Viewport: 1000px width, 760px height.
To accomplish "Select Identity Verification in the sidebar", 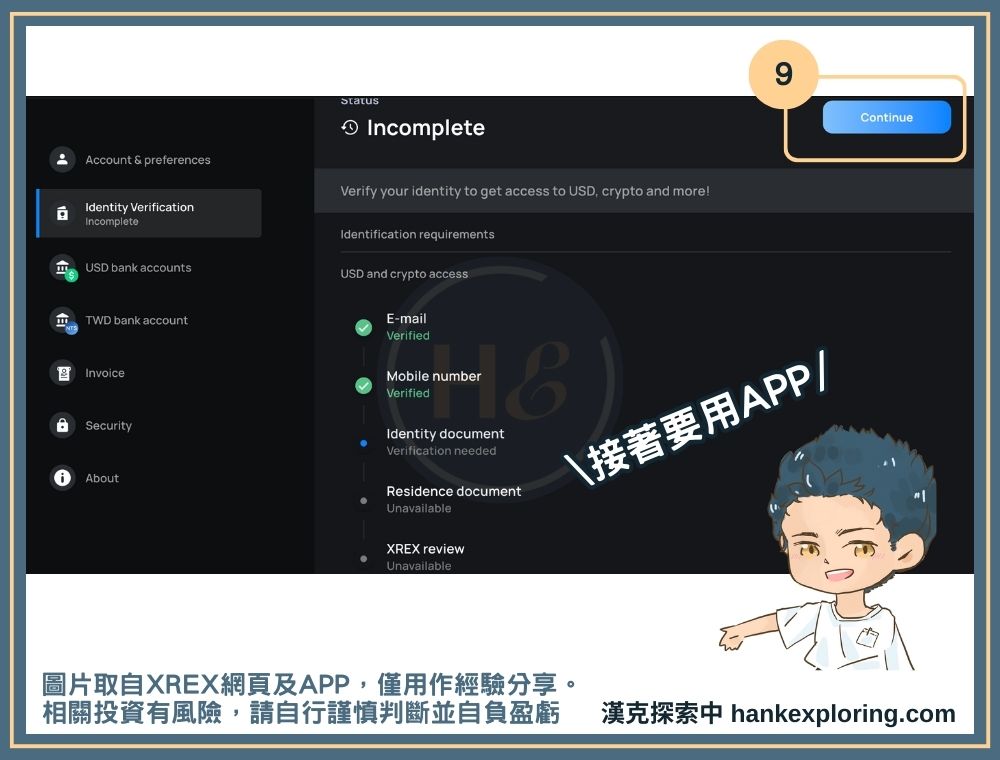I will click(139, 208).
